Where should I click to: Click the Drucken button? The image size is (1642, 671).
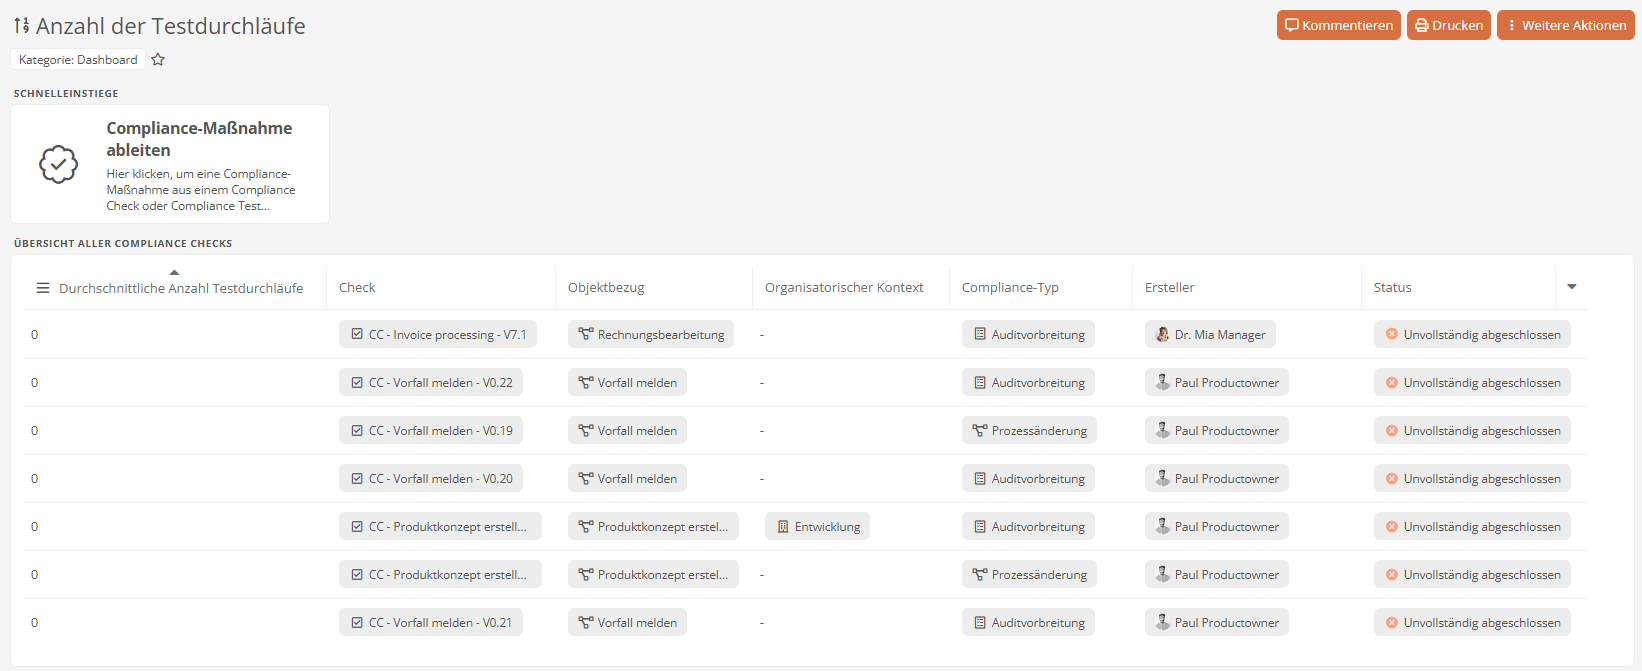(x=1448, y=25)
